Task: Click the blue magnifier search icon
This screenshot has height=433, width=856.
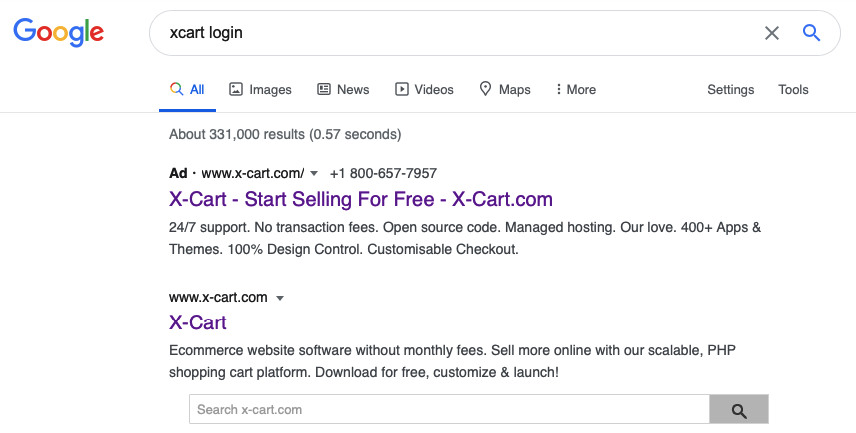Action: click(811, 33)
